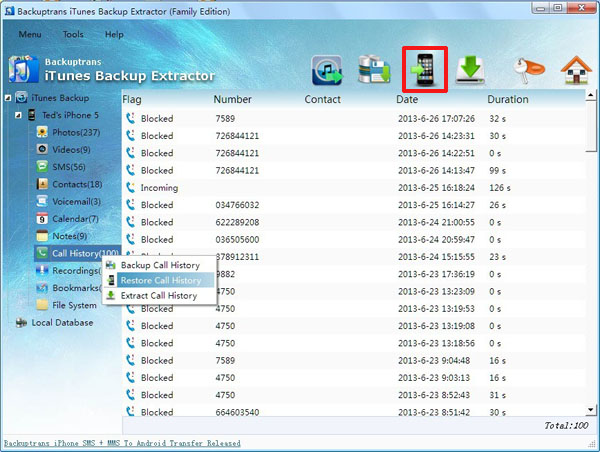Sort by Duration column header
The image size is (600, 452).
(x=508, y=100)
